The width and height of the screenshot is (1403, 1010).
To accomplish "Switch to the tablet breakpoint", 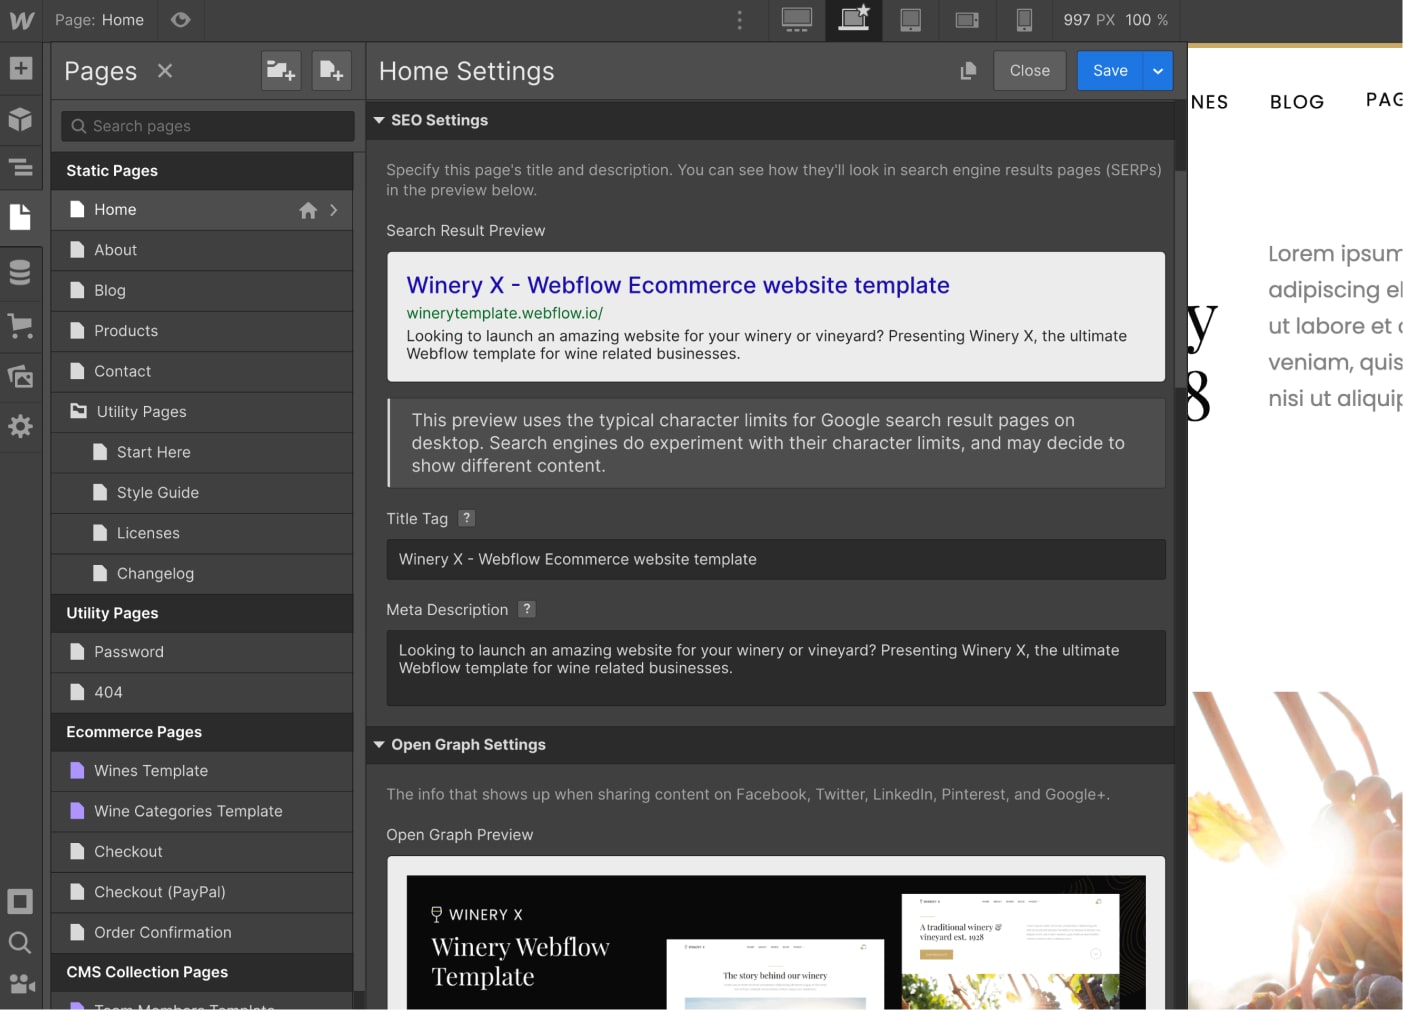I will [x=910, y=20].
